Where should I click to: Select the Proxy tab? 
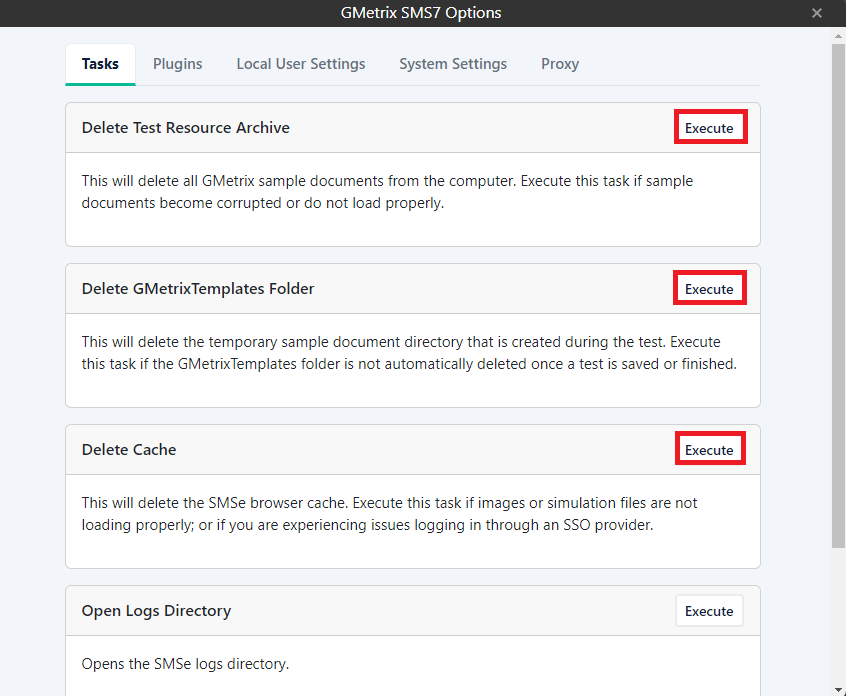[x=560, y=64]
